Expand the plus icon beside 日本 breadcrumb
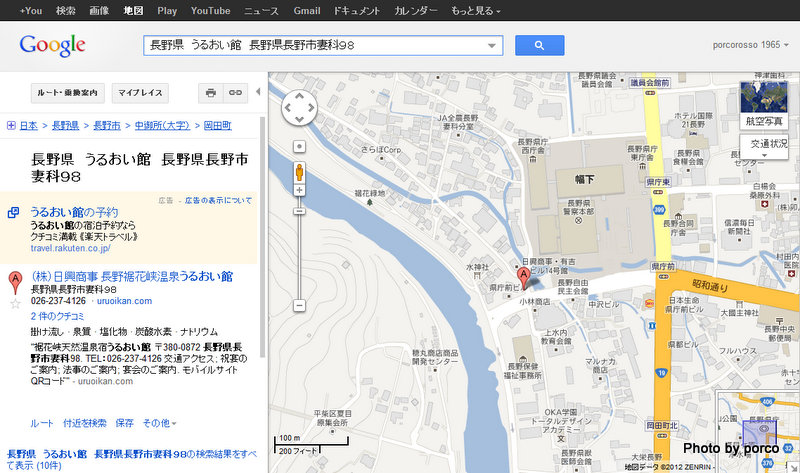Viewport: 800px width, 473px height. [11, 126]
